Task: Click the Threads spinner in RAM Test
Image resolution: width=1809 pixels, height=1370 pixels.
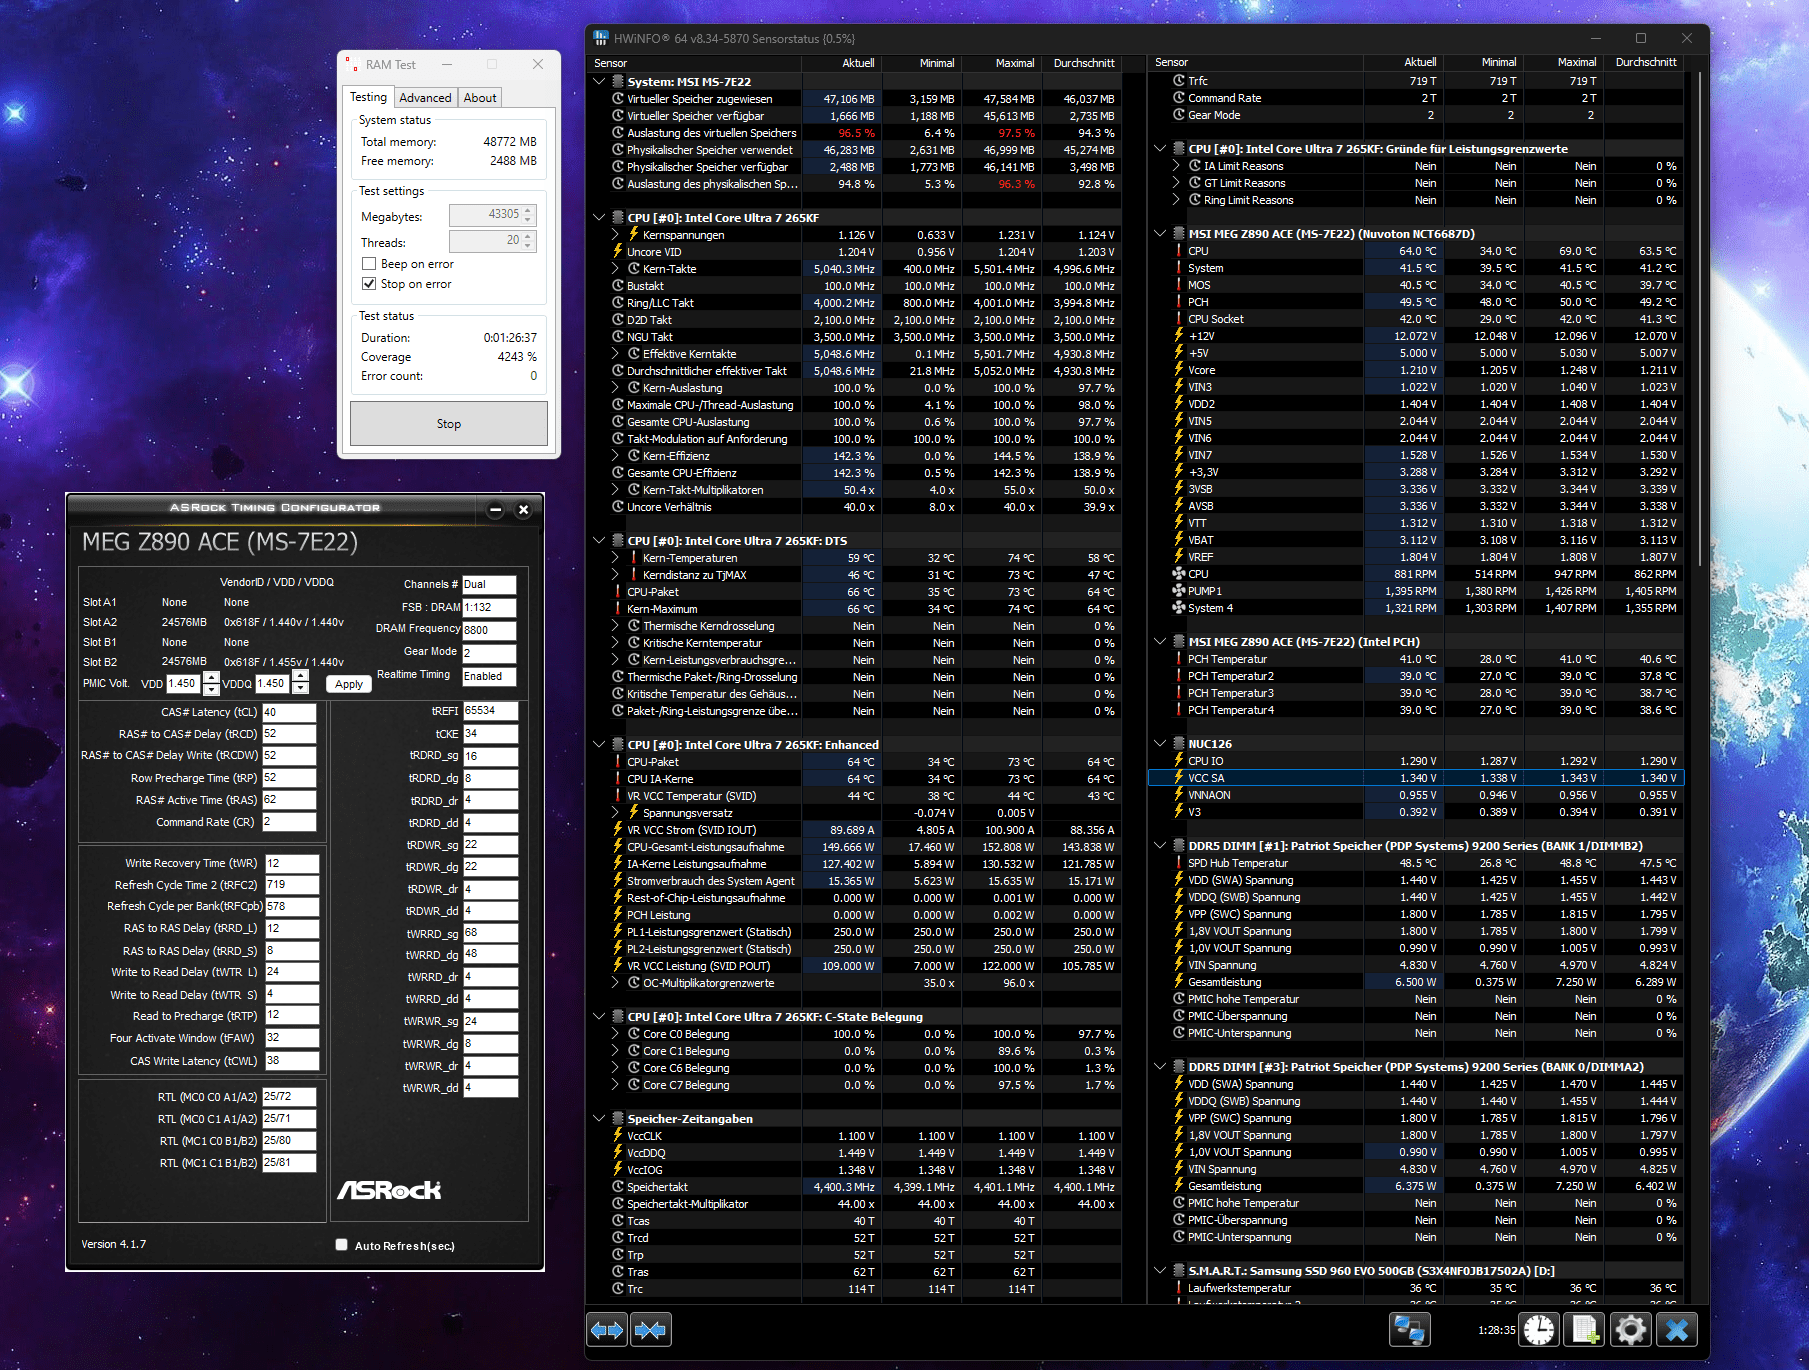Action: tap(493, 241)
